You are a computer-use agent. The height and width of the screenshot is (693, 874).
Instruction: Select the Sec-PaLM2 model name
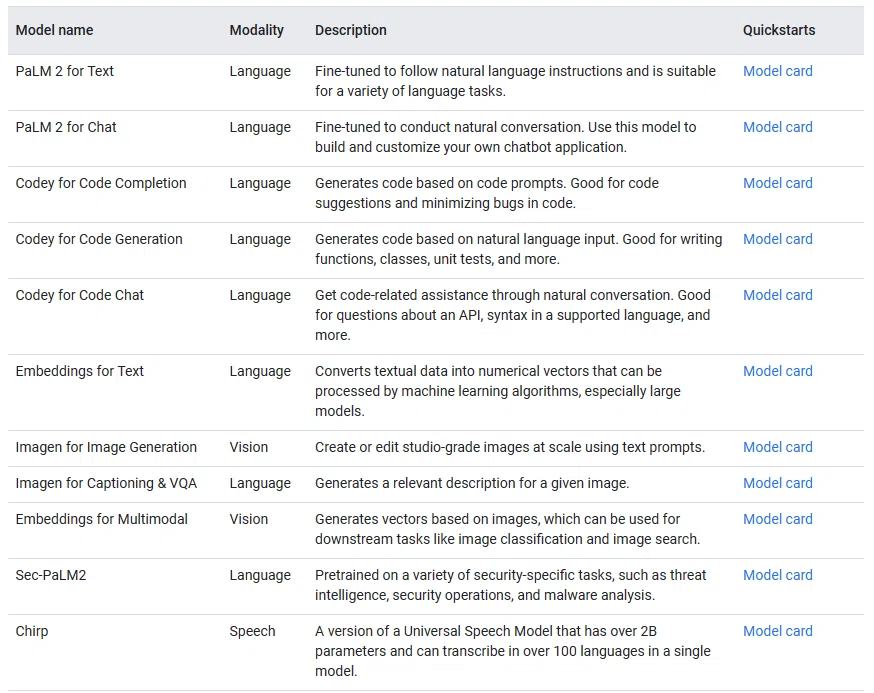click(51, 575)
